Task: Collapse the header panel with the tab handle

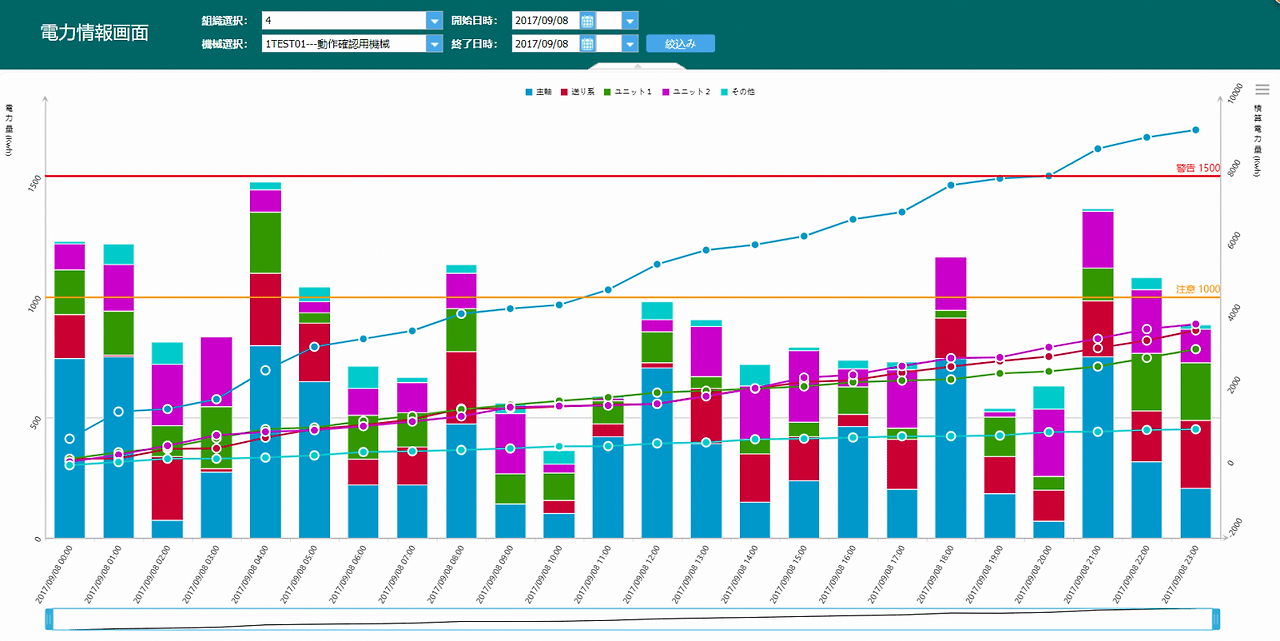Action: click(637, 67)
